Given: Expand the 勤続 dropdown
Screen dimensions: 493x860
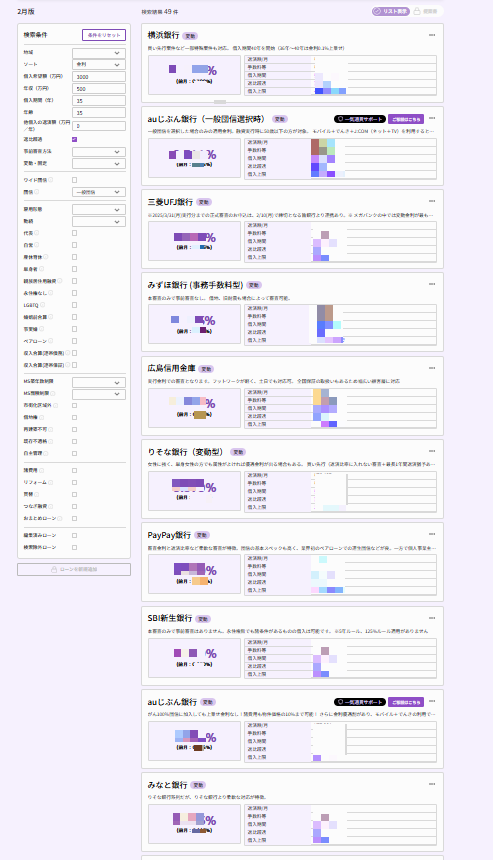Looking at the screenshot, I should point(99,222).
